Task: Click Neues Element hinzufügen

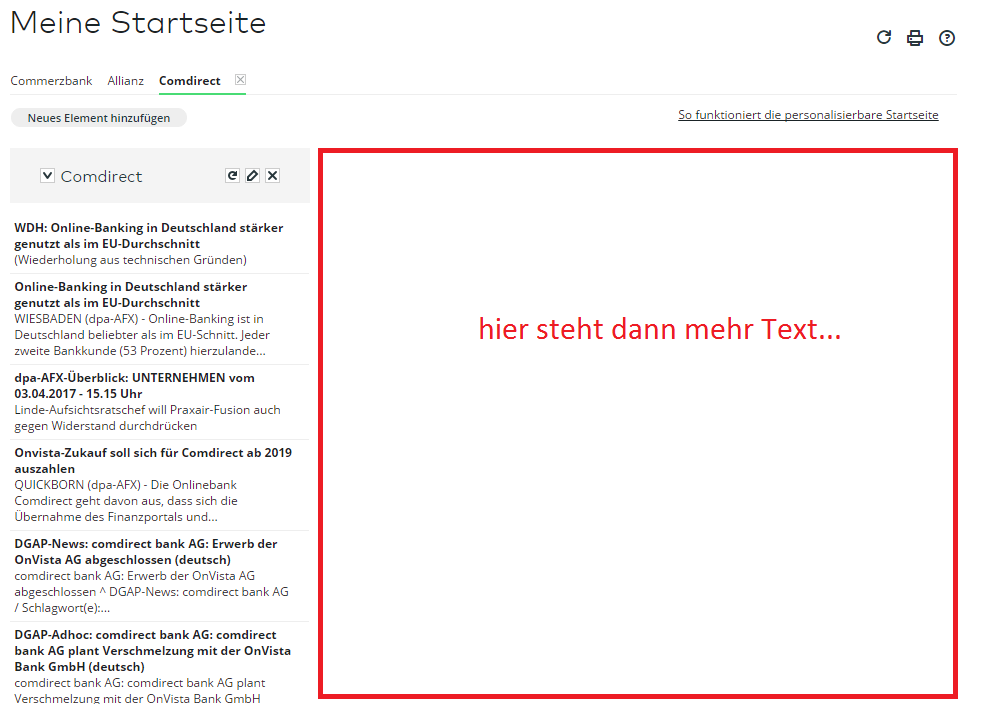Action: click(98, 117)
